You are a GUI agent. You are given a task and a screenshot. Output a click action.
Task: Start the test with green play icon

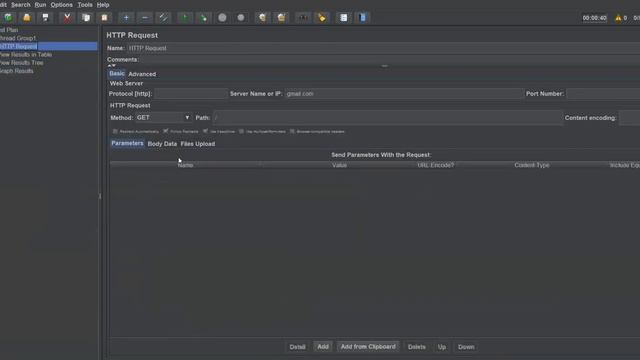185,18
